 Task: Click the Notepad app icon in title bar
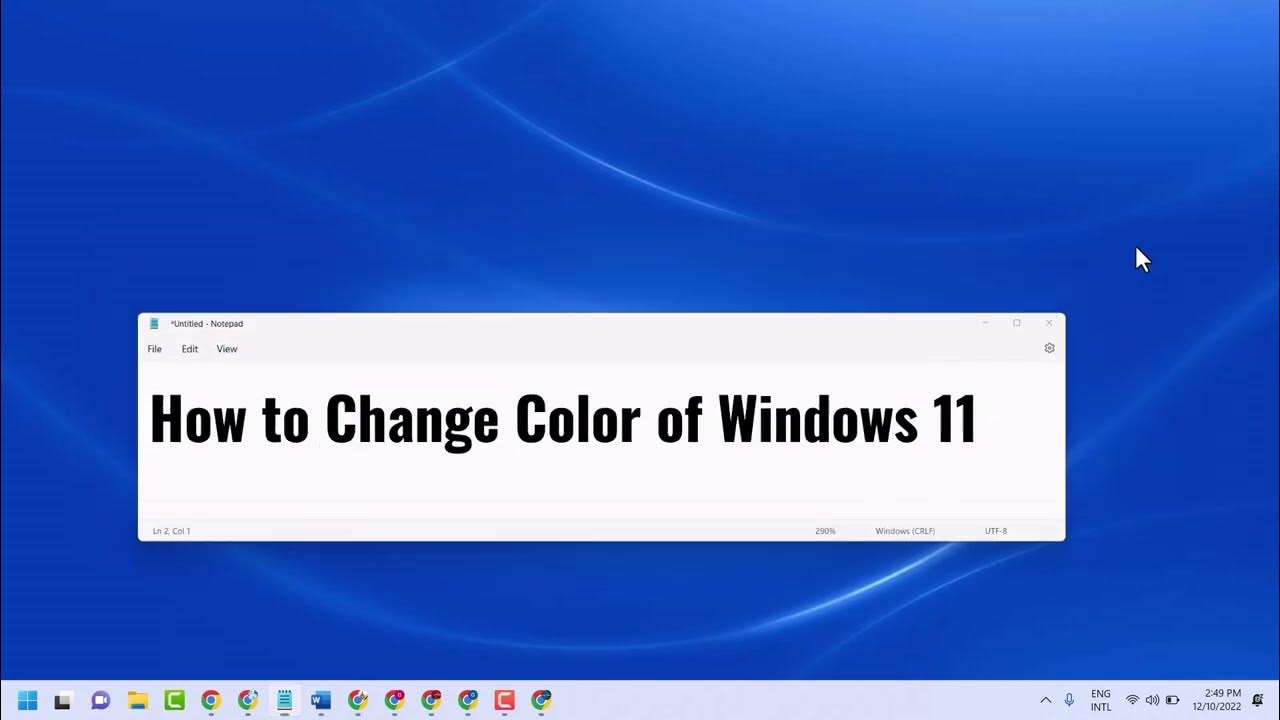[154, 323]
